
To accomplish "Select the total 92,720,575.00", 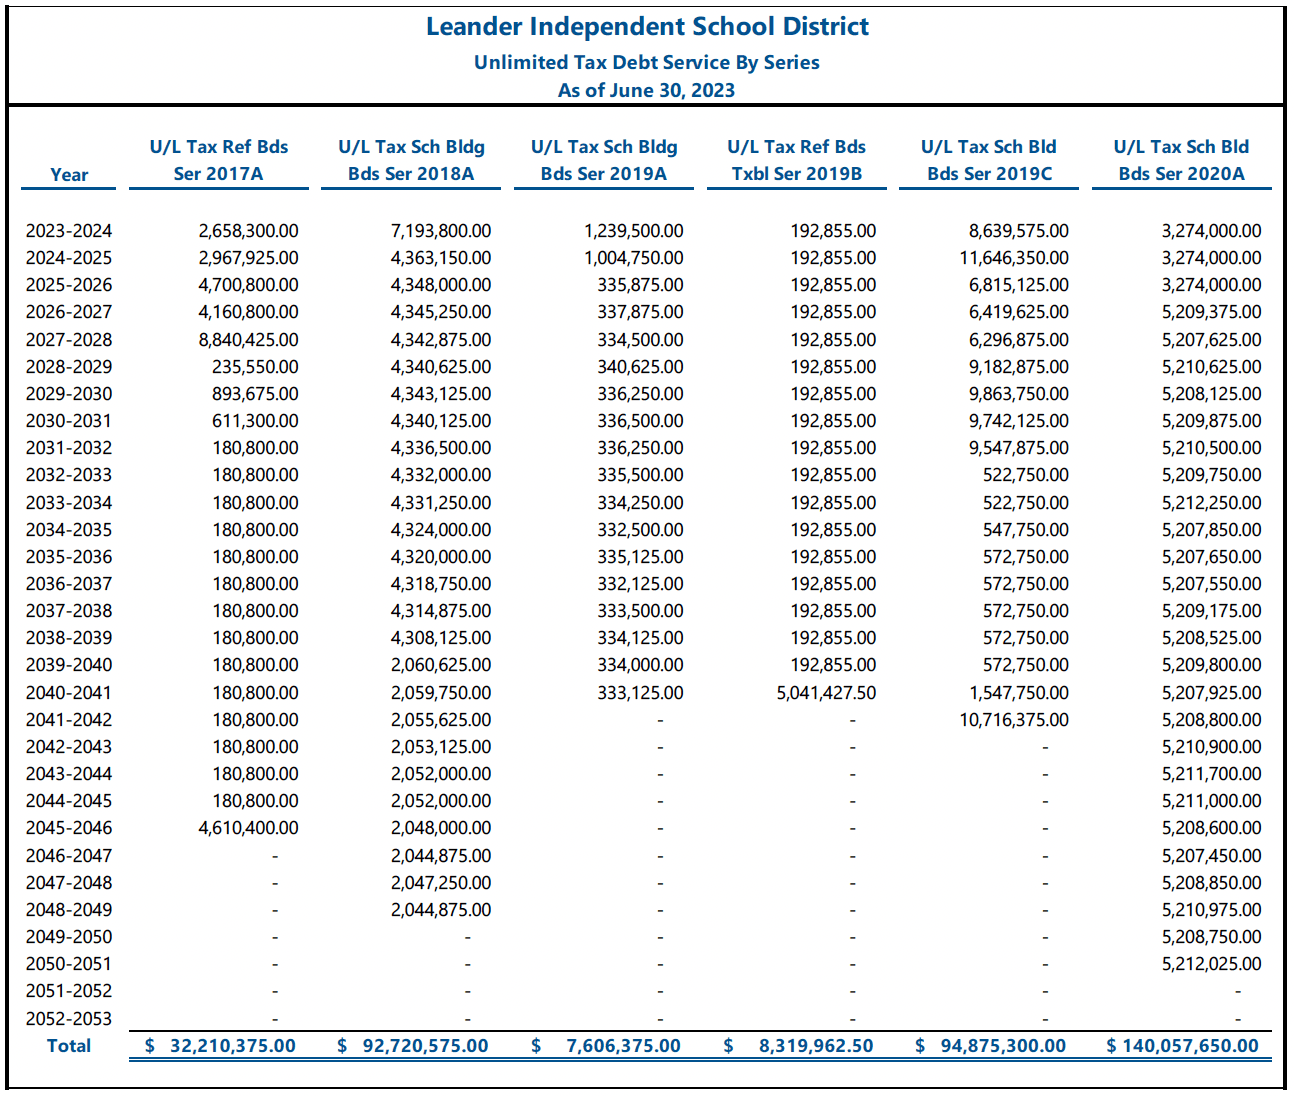I will [x=426, y=1046].
